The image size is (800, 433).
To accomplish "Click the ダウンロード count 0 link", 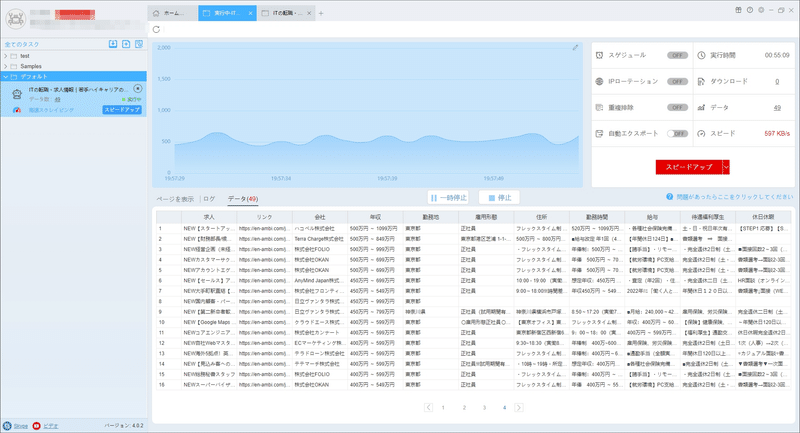I will (x=777, y=82).
